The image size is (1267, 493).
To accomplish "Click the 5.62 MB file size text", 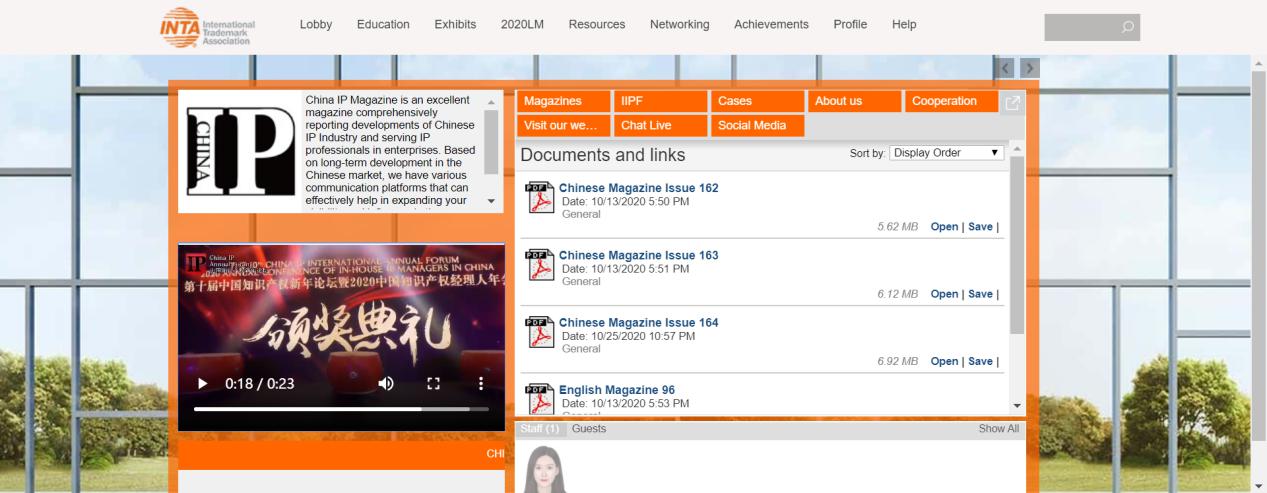I will pos(897,227).
